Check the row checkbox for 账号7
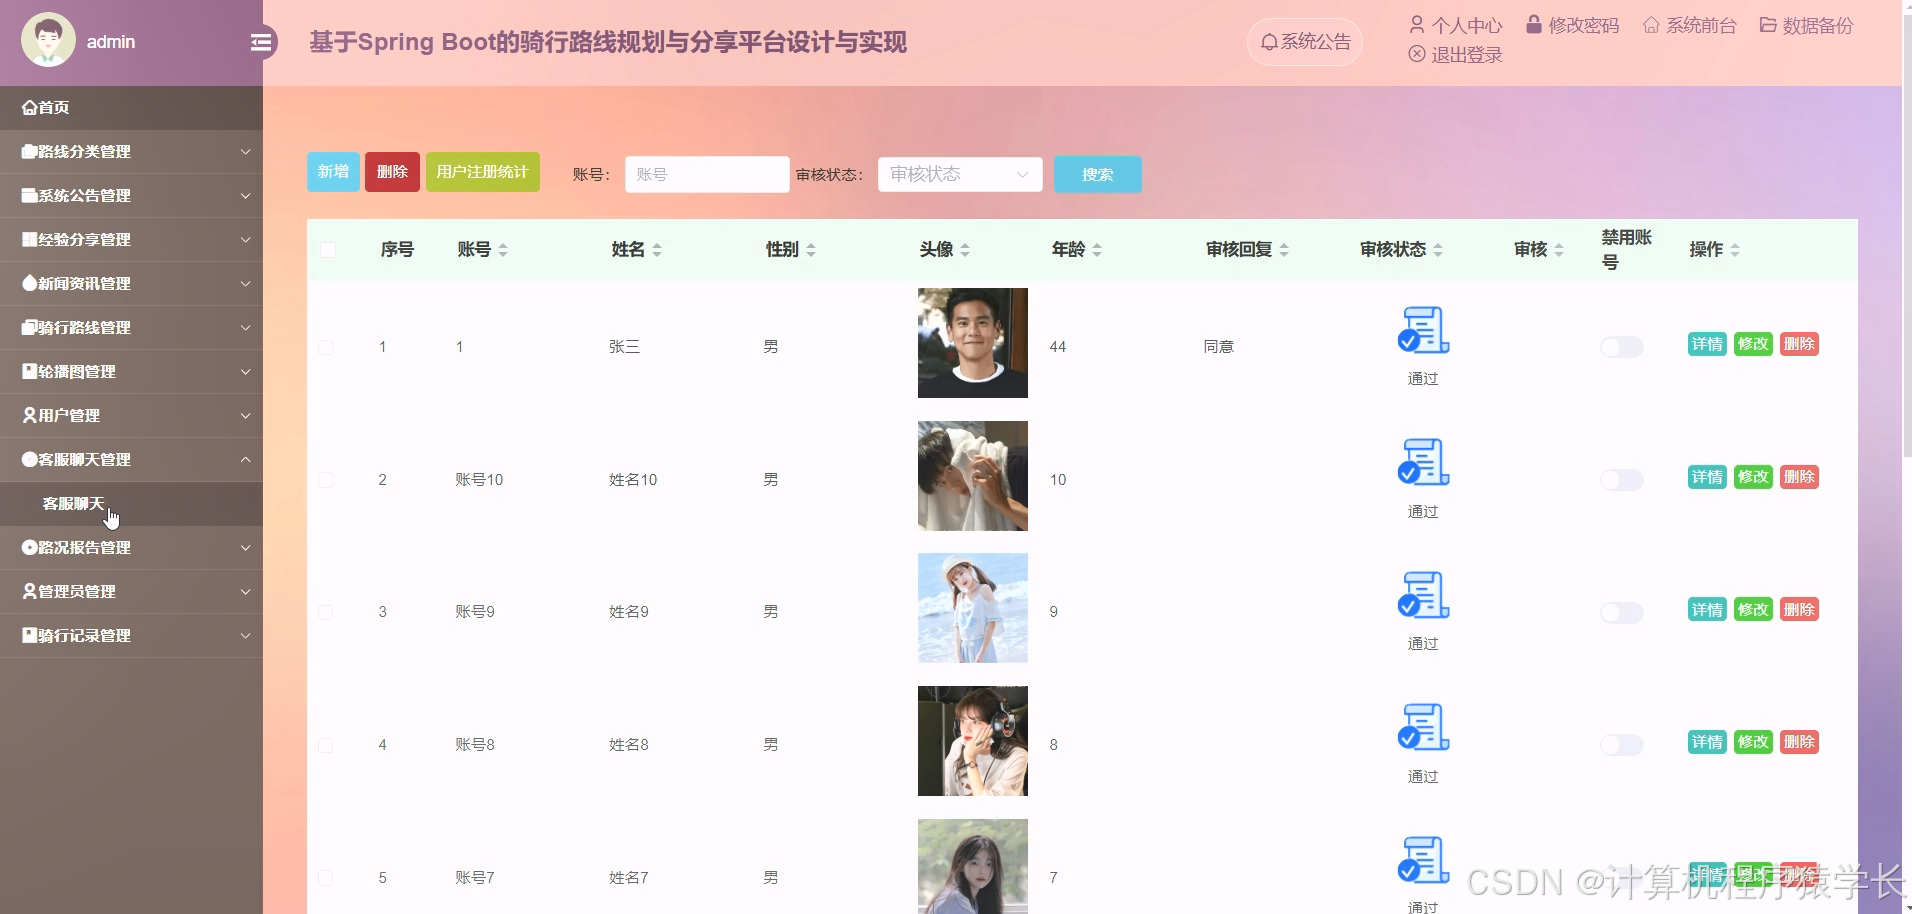Viewport: 1912px width, 914px height. [326, 878]
